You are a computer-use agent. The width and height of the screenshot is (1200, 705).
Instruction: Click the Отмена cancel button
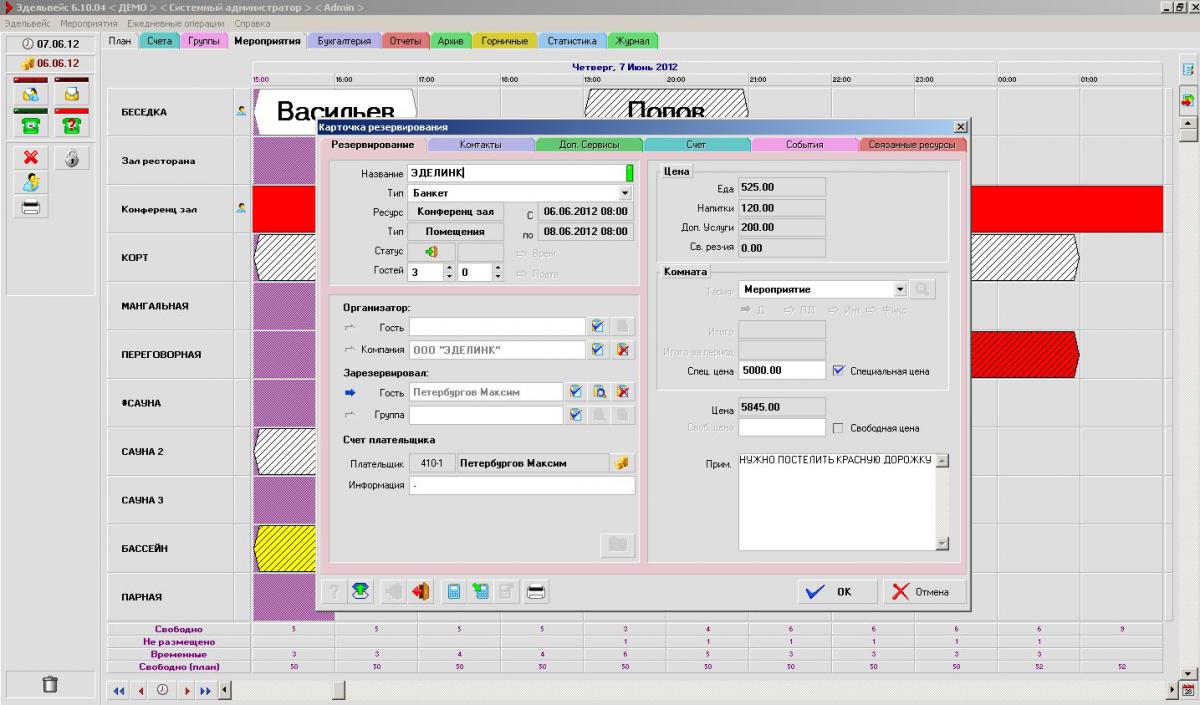point(923,591)
